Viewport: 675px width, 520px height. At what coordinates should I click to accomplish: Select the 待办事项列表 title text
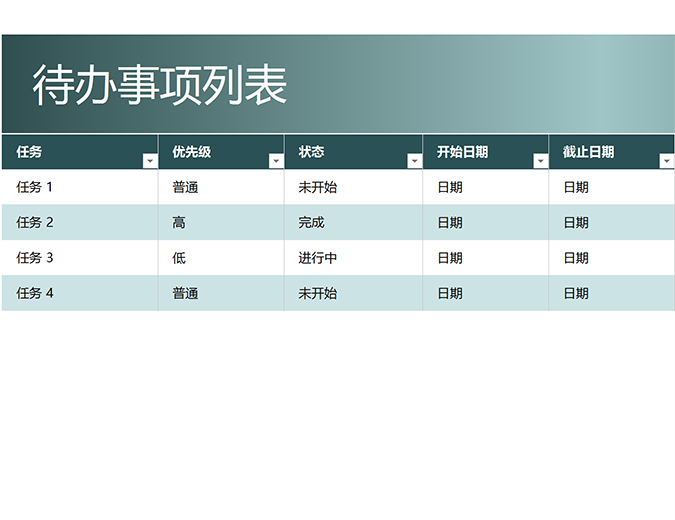pos(160,85)
